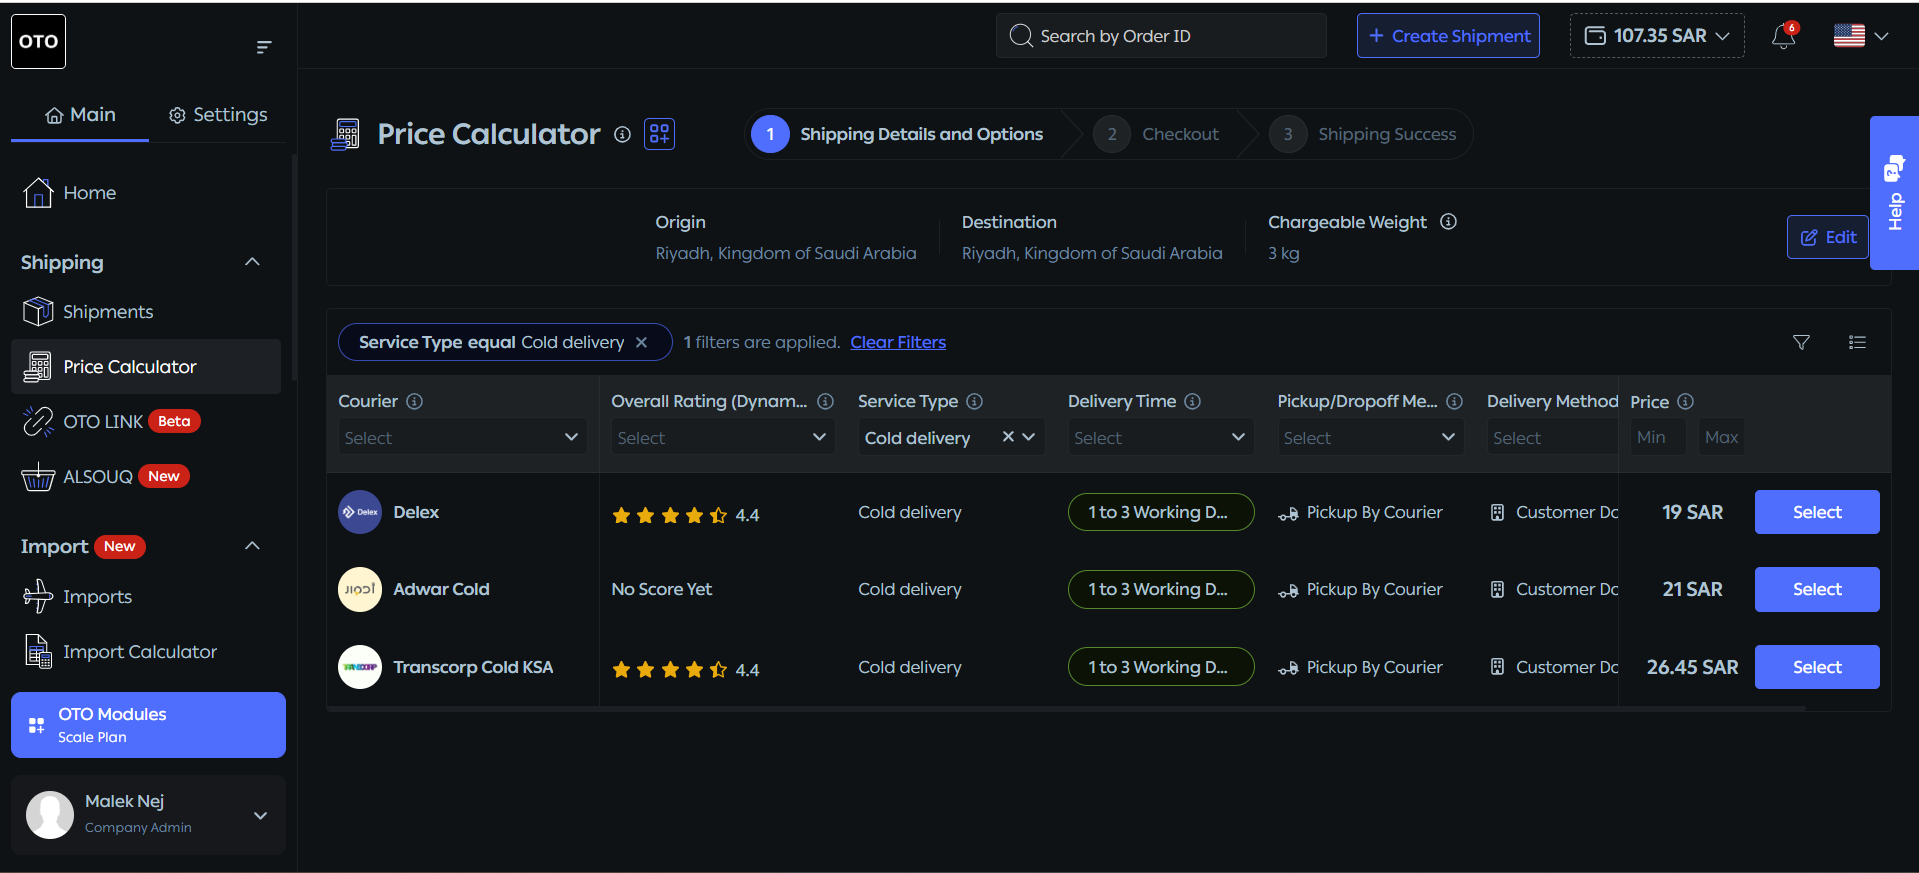Click Create Shipment button
The image size is (1919, 873).
click(x=1448, y=36)
